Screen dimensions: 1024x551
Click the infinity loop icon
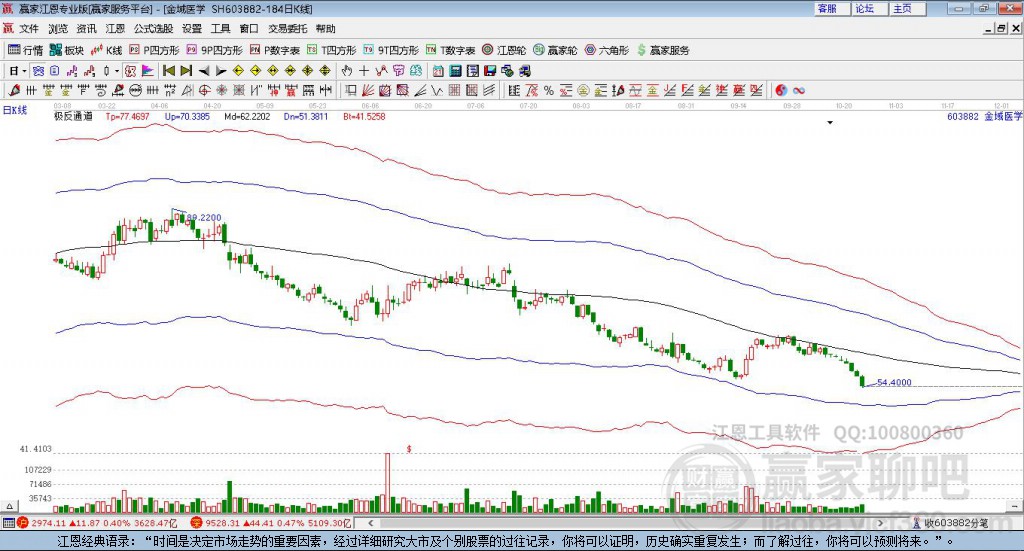(x=799, y=90)
